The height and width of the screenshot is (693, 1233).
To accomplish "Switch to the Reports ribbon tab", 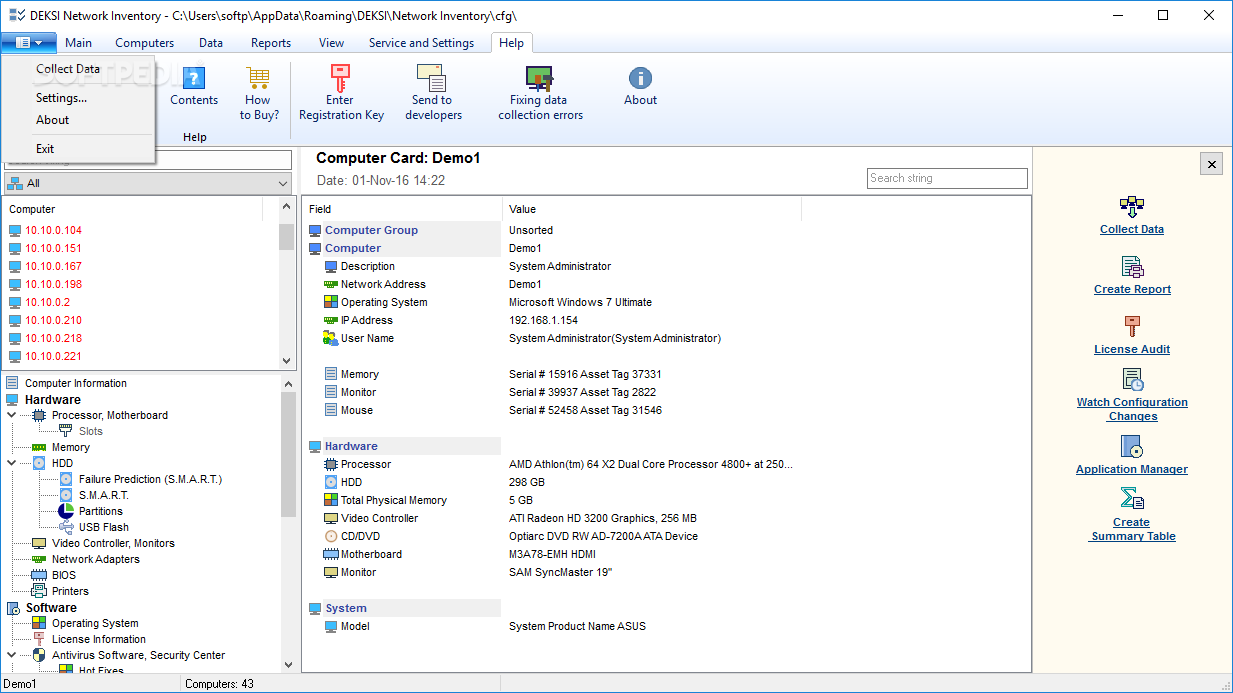I will [271, 43].
